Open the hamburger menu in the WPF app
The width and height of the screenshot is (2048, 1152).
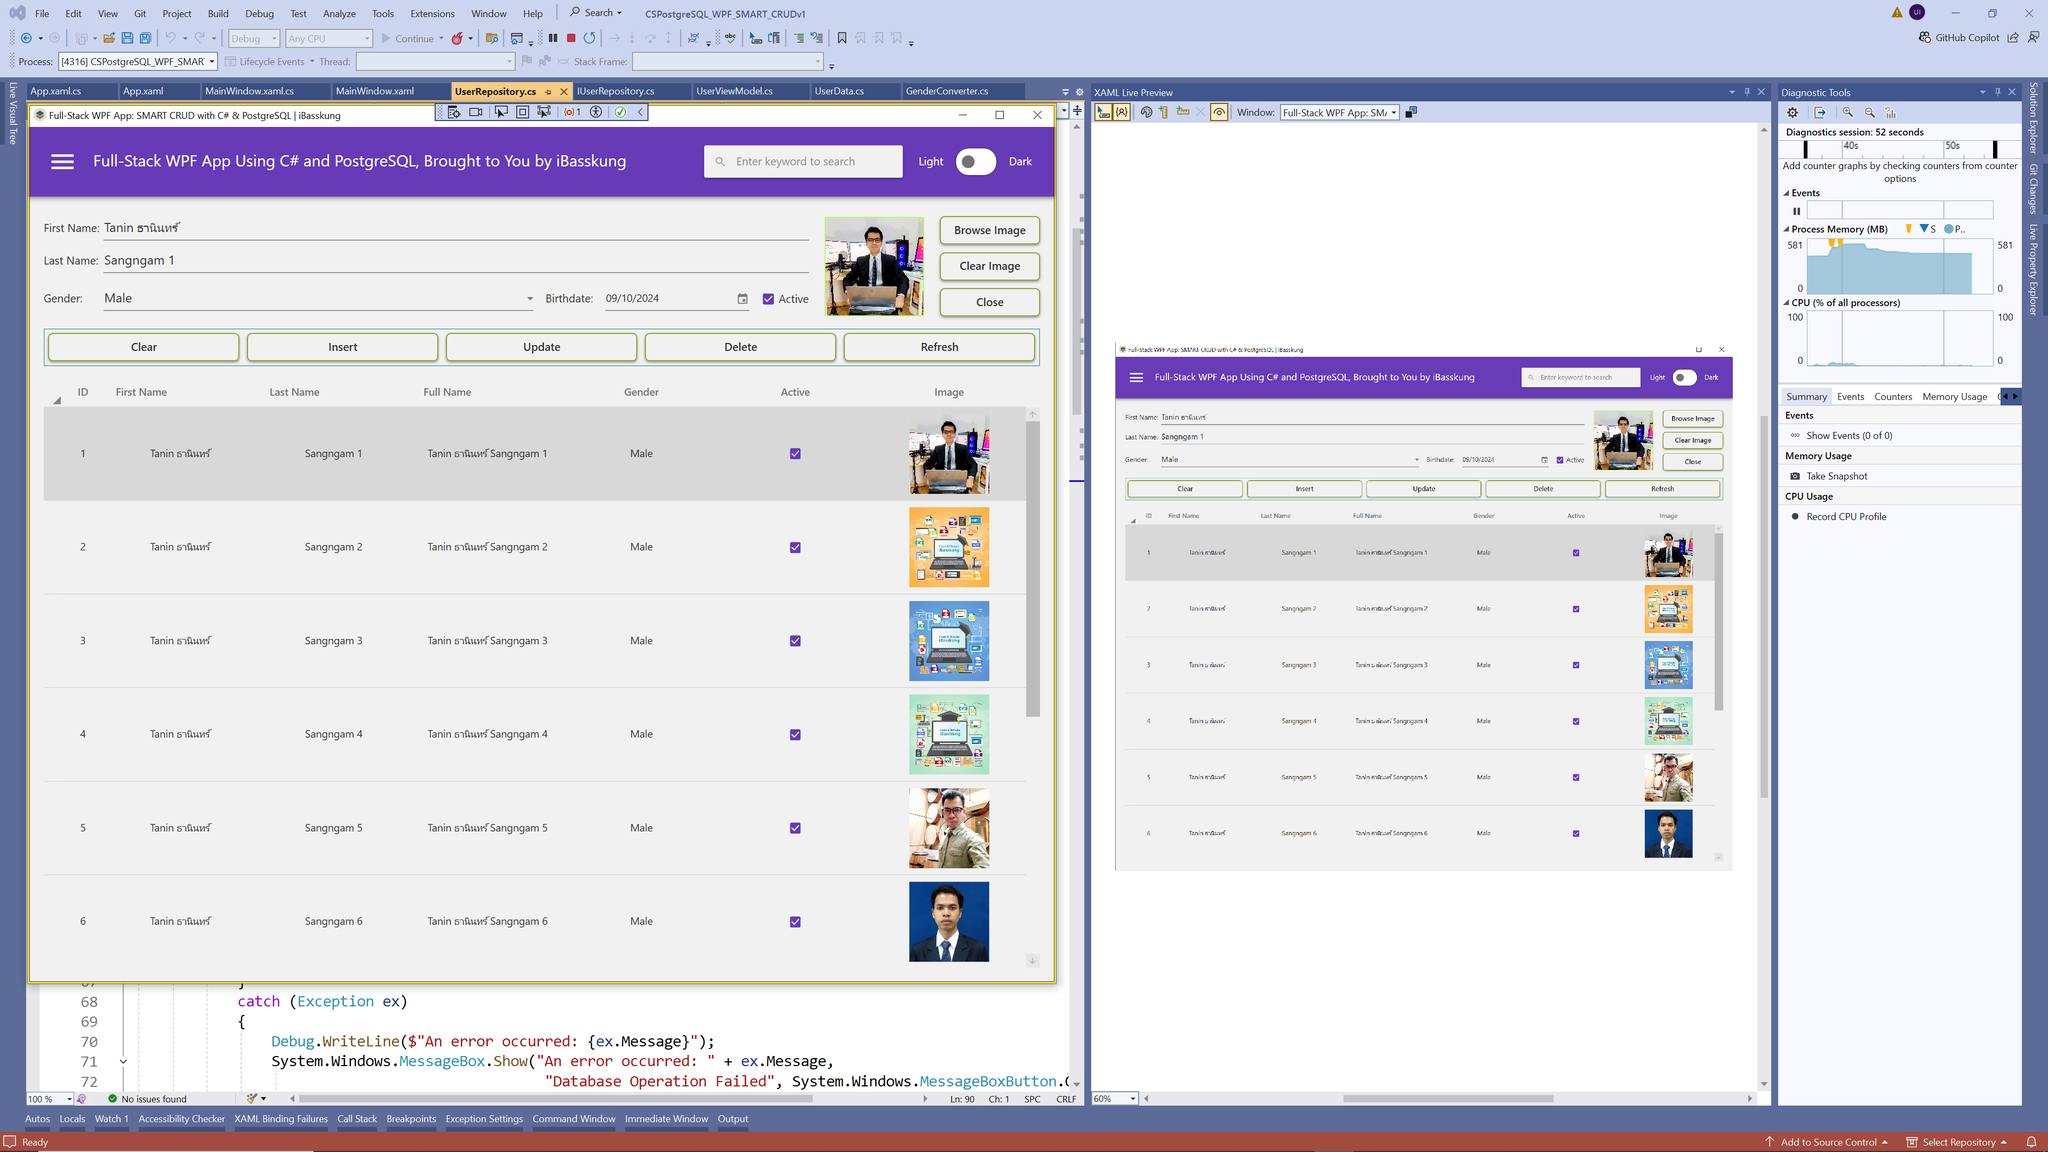[62, 161]
